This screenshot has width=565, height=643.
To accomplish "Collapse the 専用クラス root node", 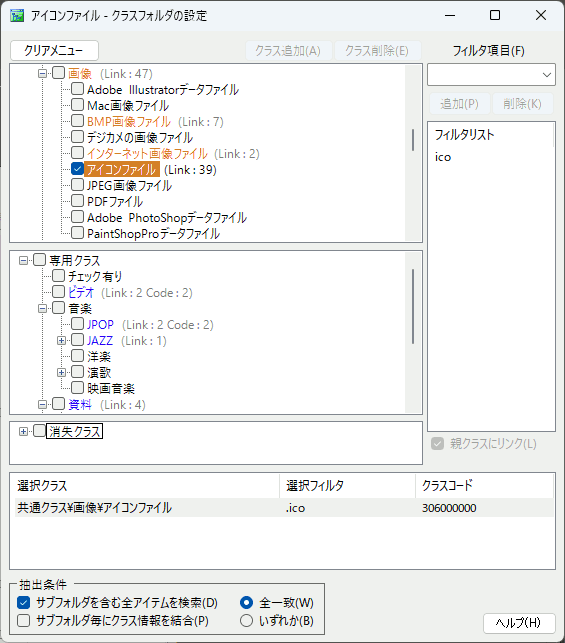I will (x=23, y=260).
